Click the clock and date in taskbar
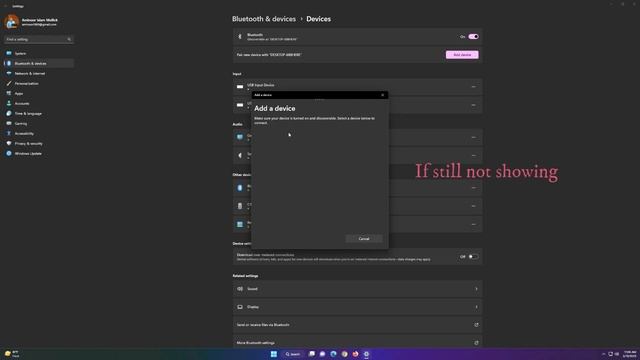 tap(630, 354)
